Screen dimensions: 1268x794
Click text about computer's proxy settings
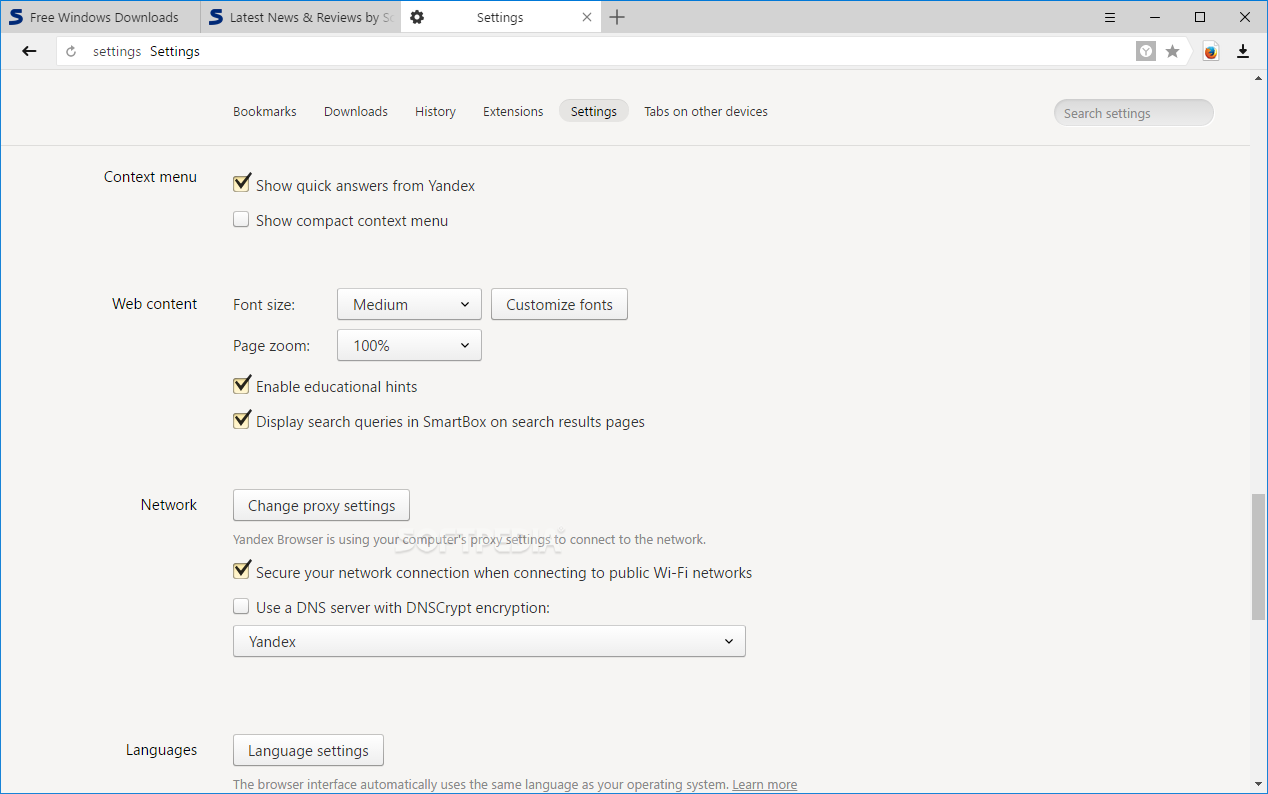tap(469, 539)
